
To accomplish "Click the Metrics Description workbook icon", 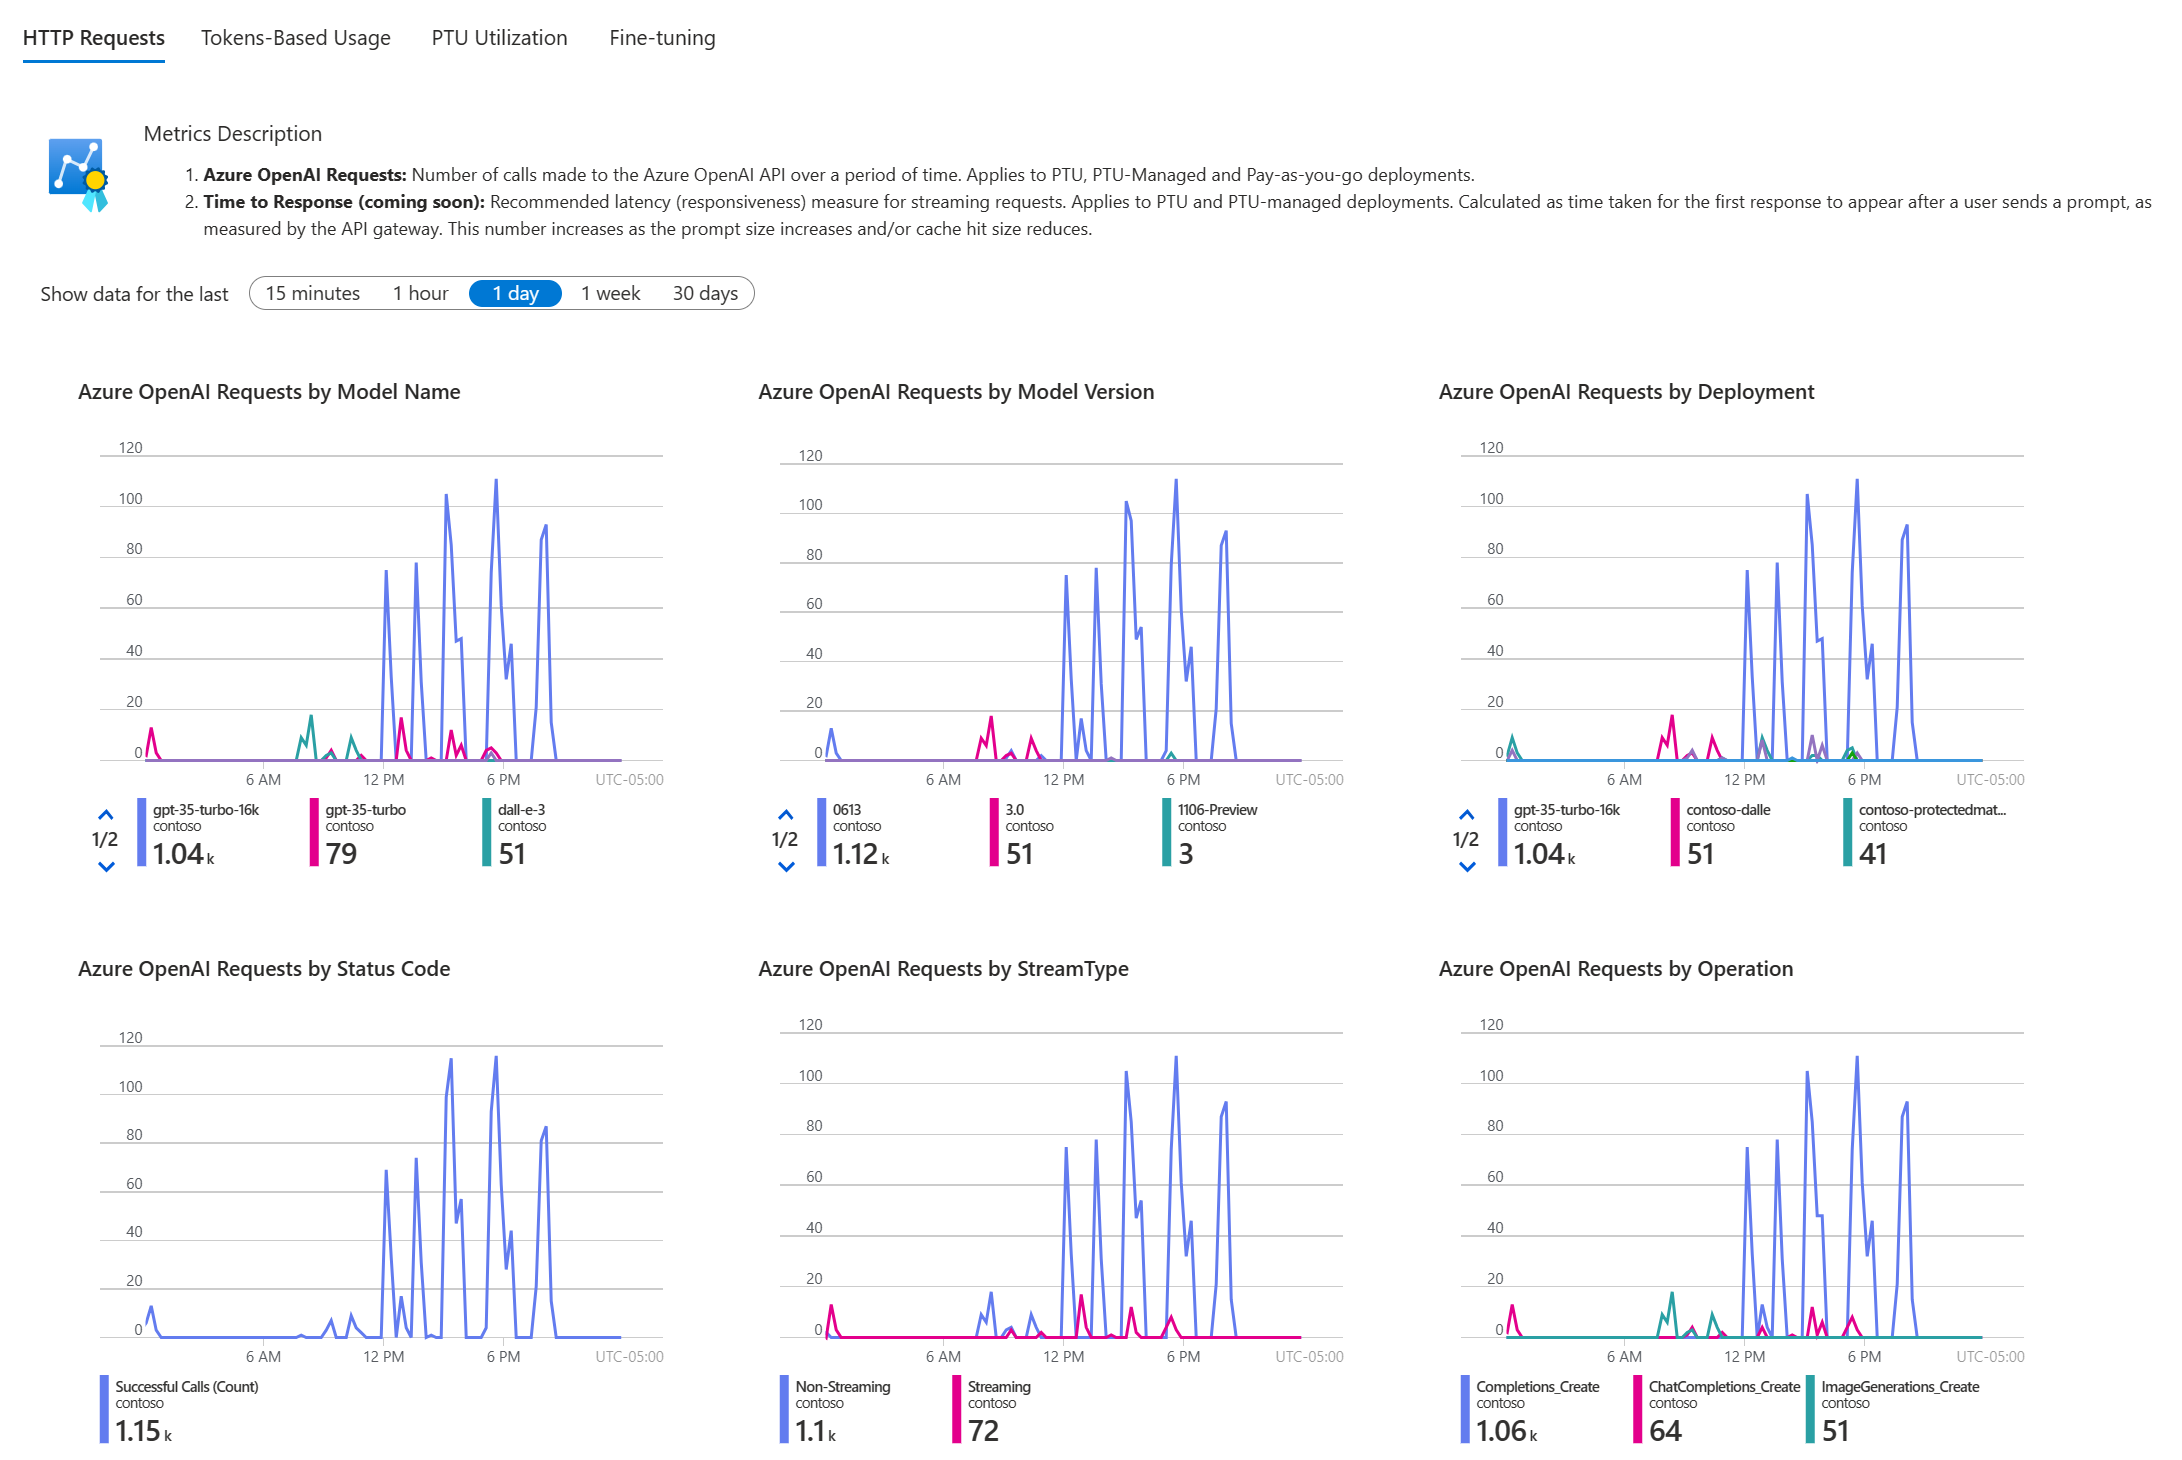I will pos(78,174).
